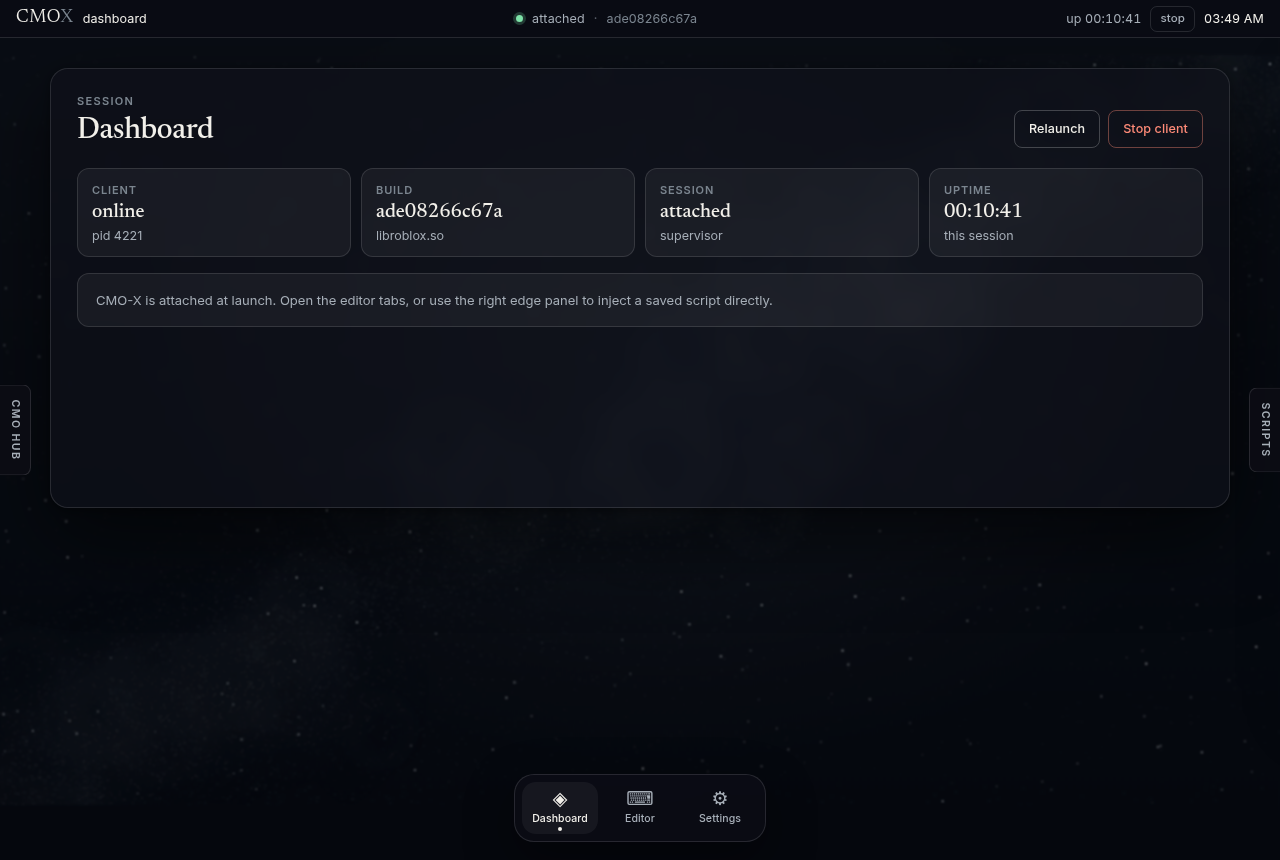Screen dimensions: 1280x860
Task: Click the 'libroblox.so' text
Action: pos(410,235)
